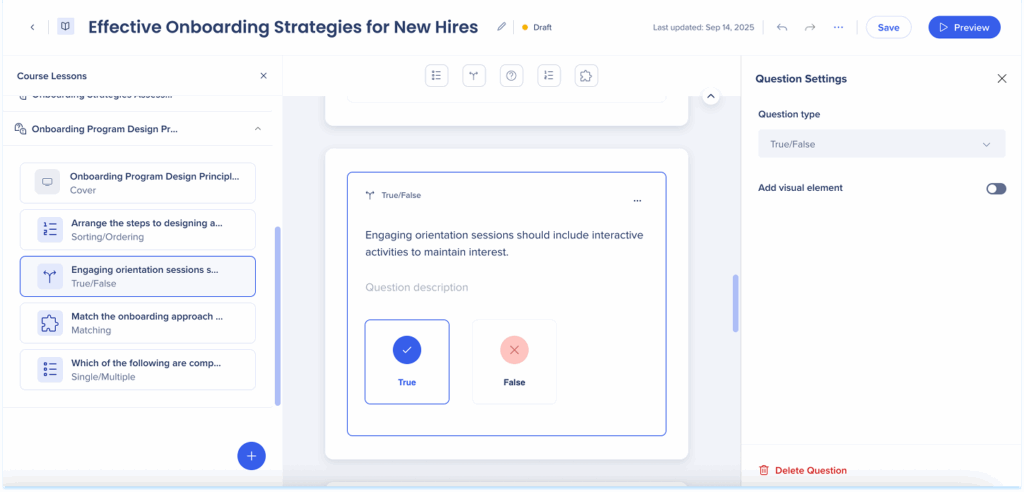This screenshot has width=1024, height=492.
Task: Click the True/False branch toolbar icon
Action: [x=474, y=76]
